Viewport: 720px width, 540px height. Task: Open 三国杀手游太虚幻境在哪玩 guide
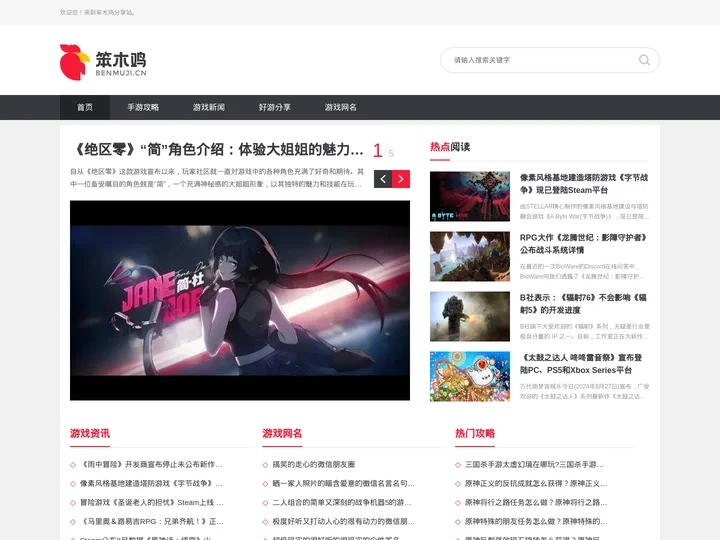click(534, 465)
